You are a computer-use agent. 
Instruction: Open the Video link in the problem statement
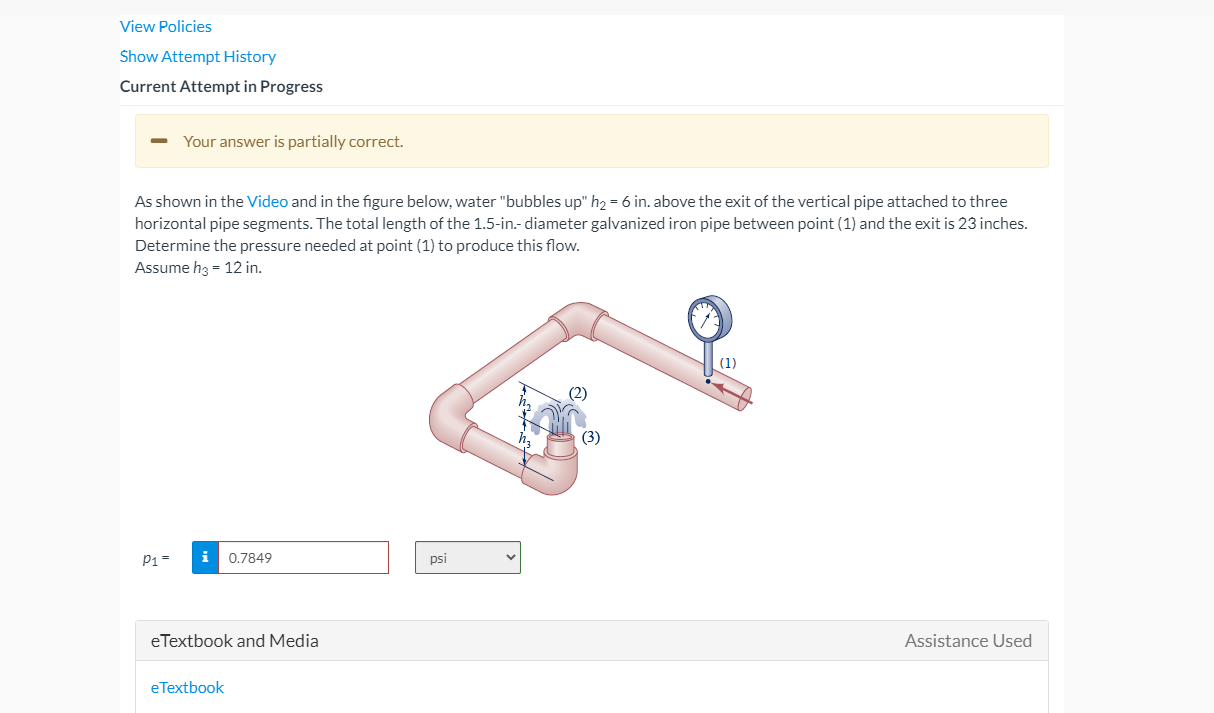[x=266, y=201]
